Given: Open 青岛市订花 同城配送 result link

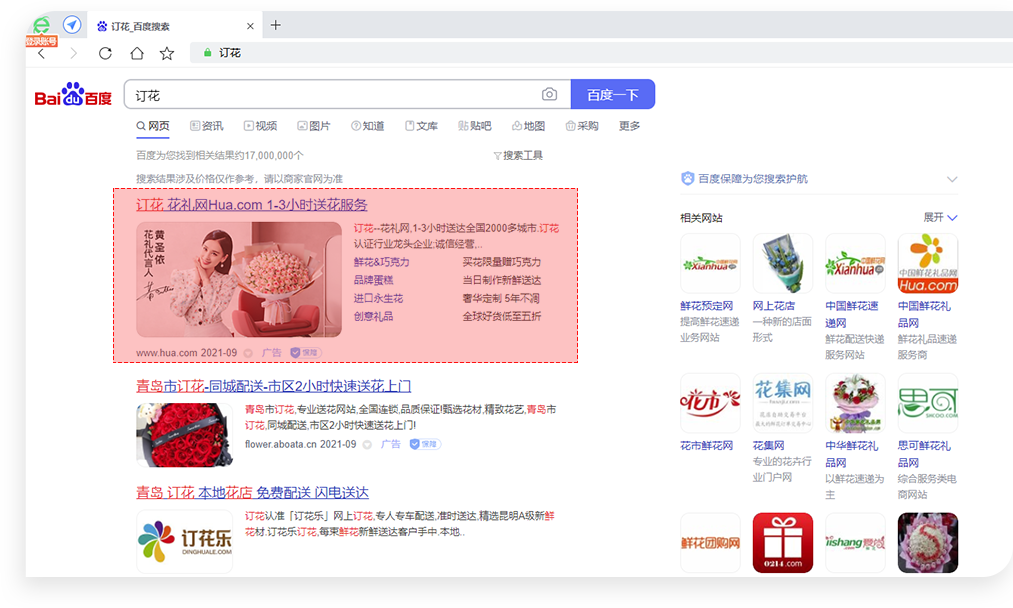Looking at the screenshot, I should pos(273,386).
